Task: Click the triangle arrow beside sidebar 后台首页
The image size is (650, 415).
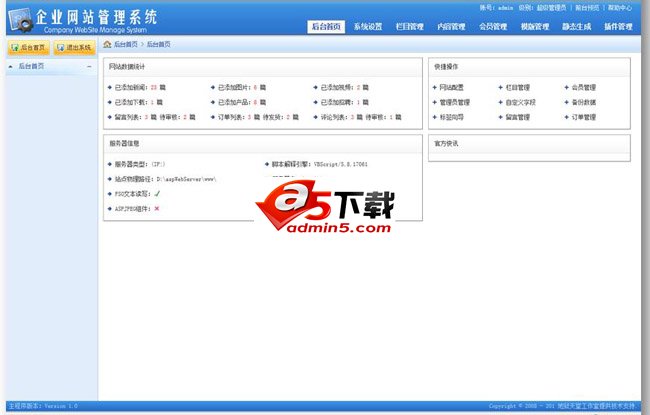Action: click(10, 66)
